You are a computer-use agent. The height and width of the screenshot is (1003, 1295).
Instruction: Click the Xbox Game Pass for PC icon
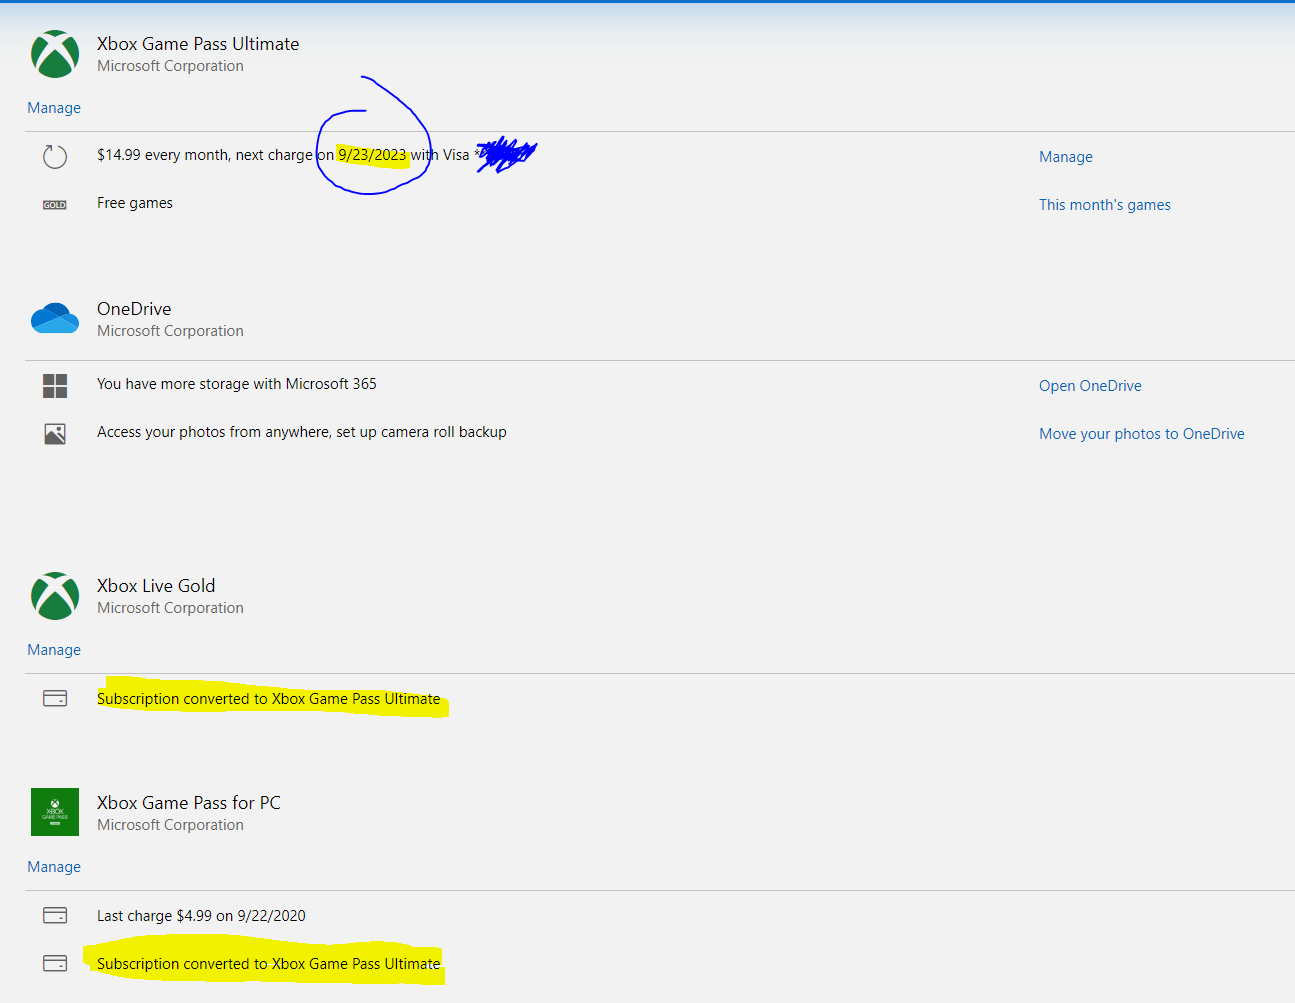point(55,812)
